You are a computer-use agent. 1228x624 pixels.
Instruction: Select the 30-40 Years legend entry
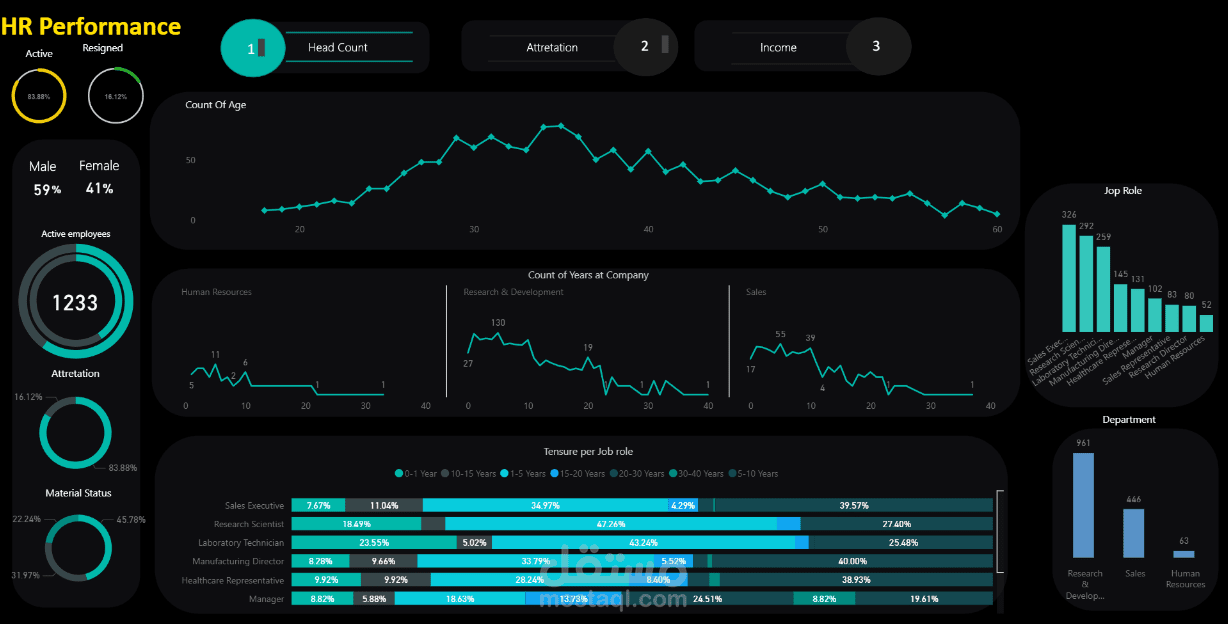(696, 473)
